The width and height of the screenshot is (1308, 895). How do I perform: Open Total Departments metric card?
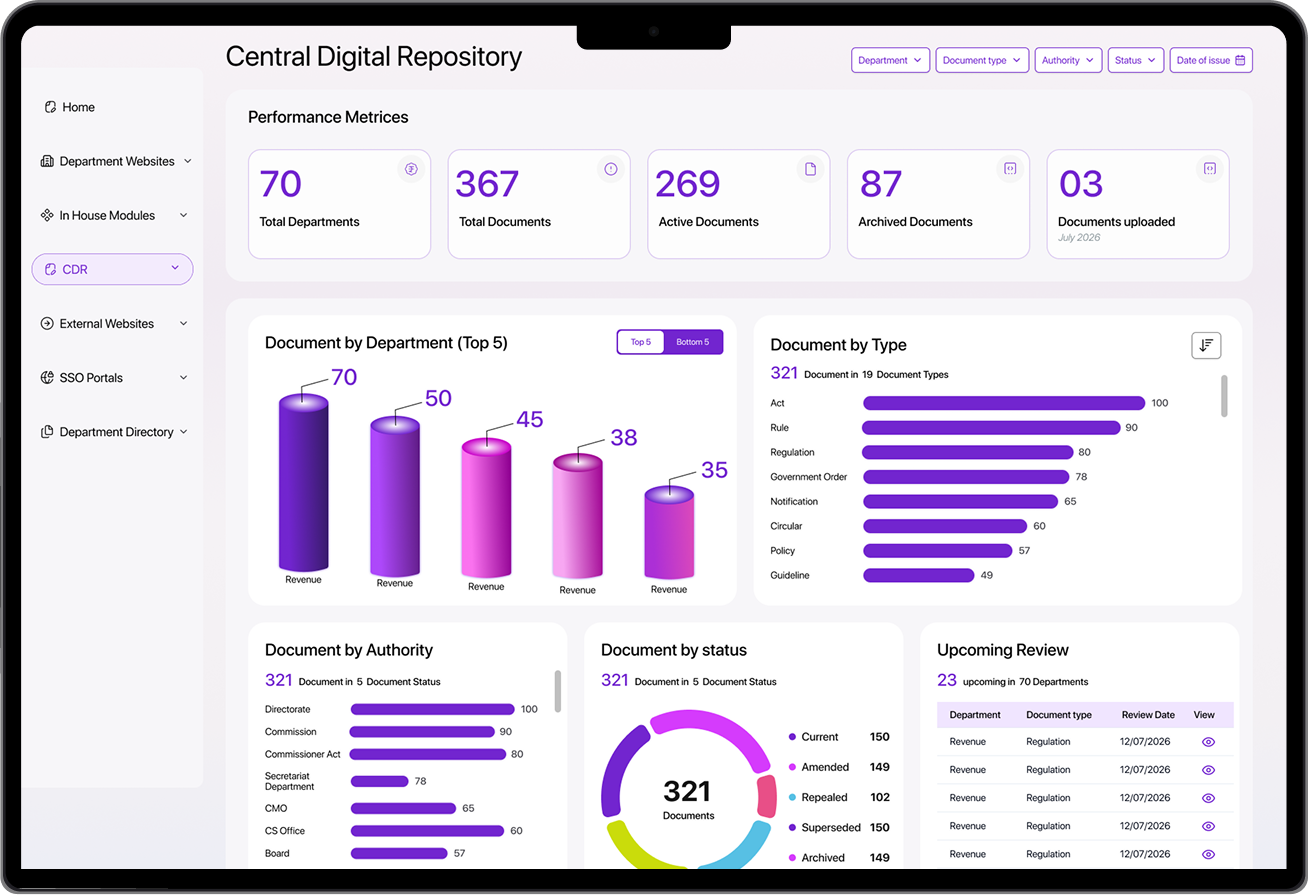[339, 204]
